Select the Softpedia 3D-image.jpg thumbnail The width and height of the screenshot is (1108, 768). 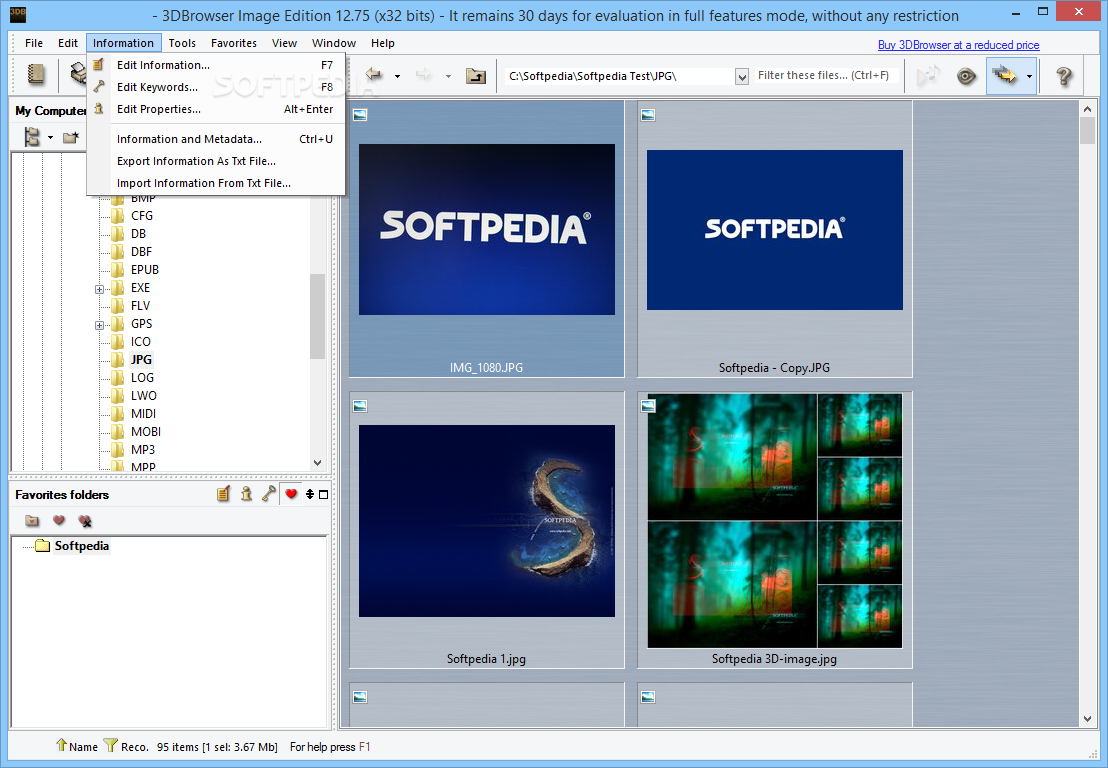click(x=774, y=530)
